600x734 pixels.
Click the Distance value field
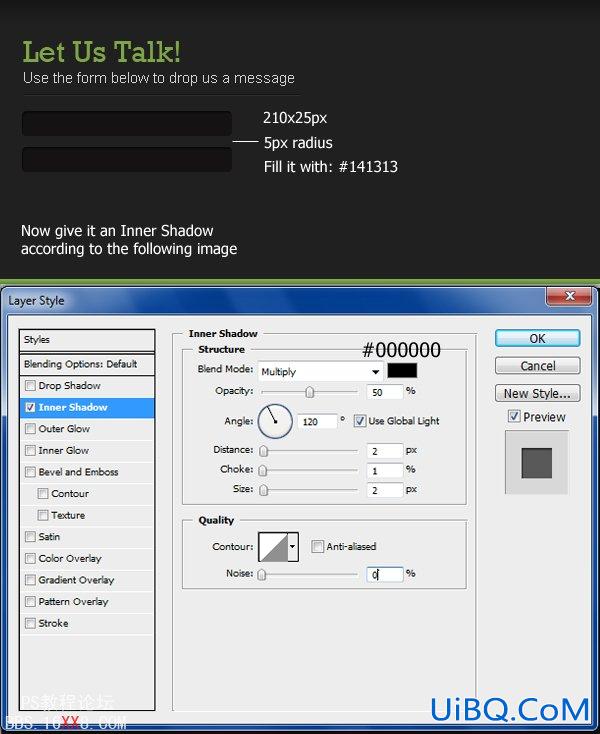[385, 450]
